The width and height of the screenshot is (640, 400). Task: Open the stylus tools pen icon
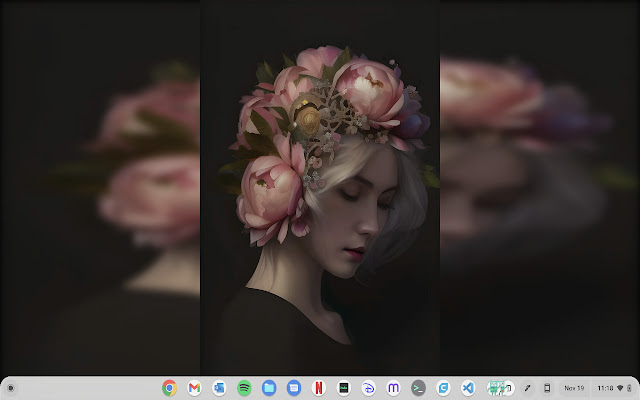pos(528,388)
